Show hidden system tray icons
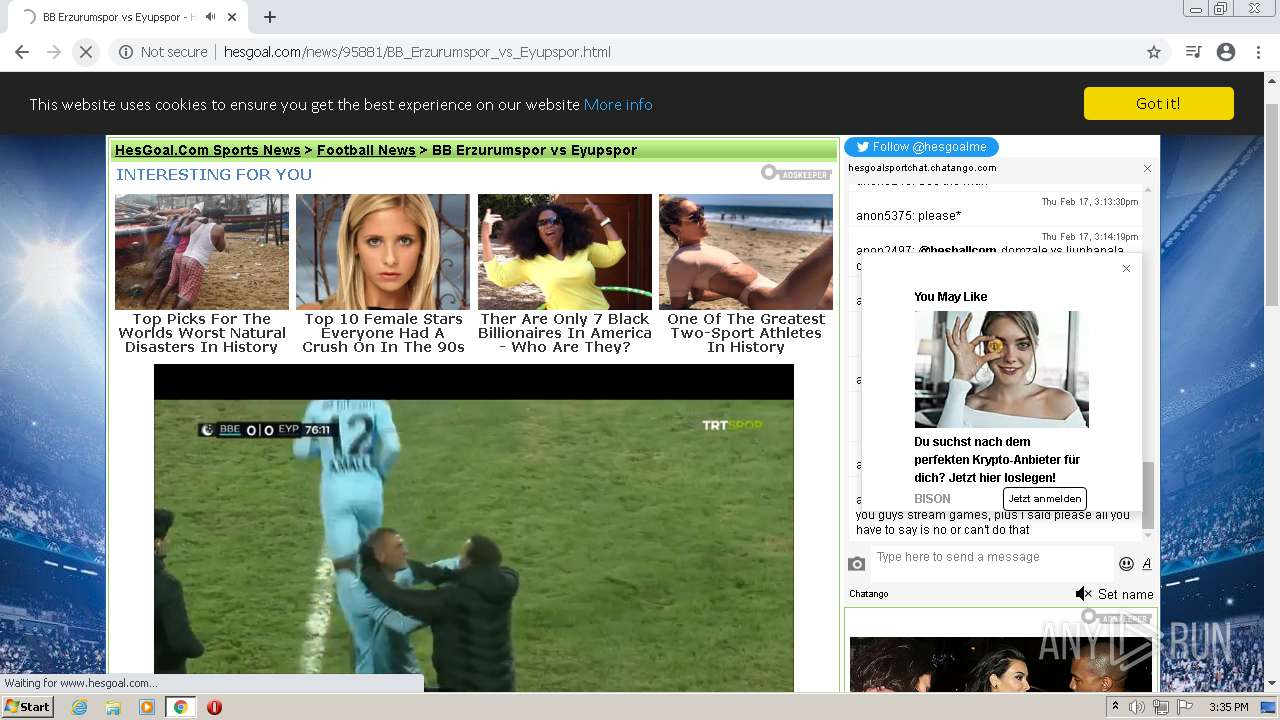This screenshot has height=720, width=1280. click(1115, 707)
